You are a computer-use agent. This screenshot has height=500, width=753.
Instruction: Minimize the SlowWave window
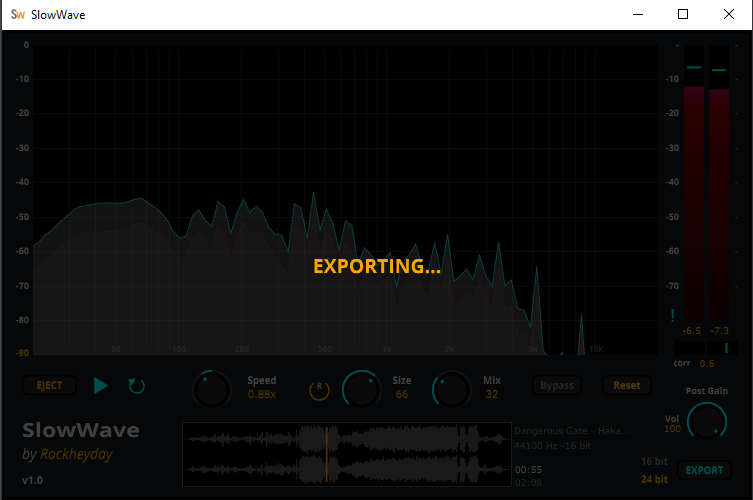pos(638,14)
